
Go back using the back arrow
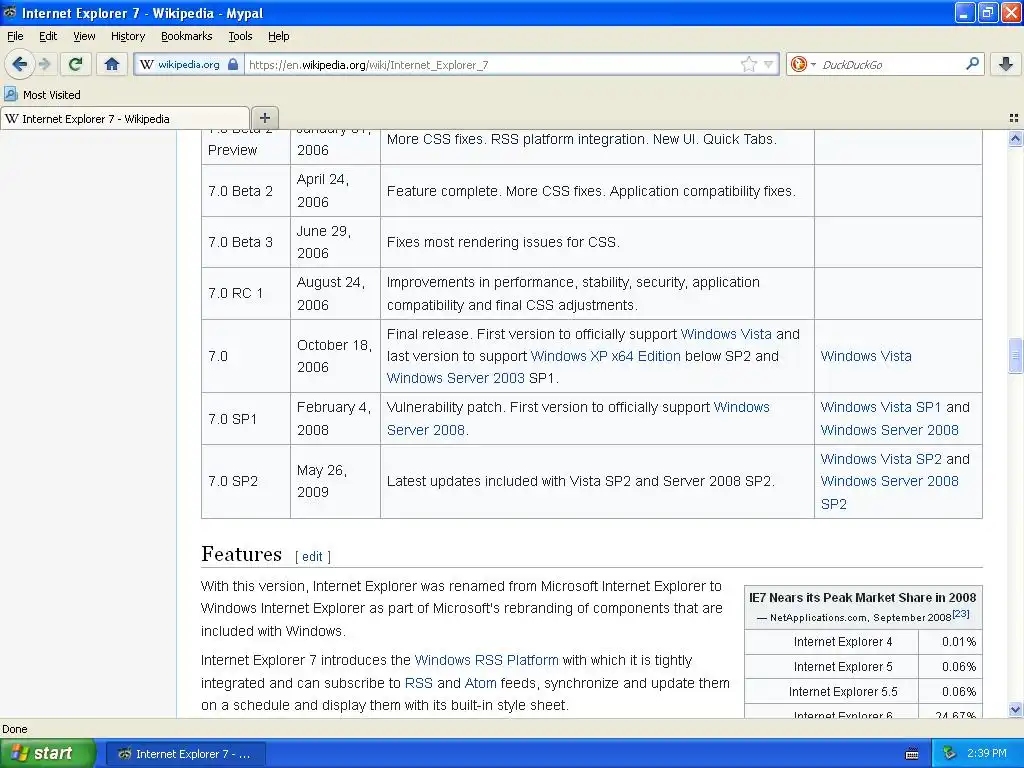(x=19, y=64)
